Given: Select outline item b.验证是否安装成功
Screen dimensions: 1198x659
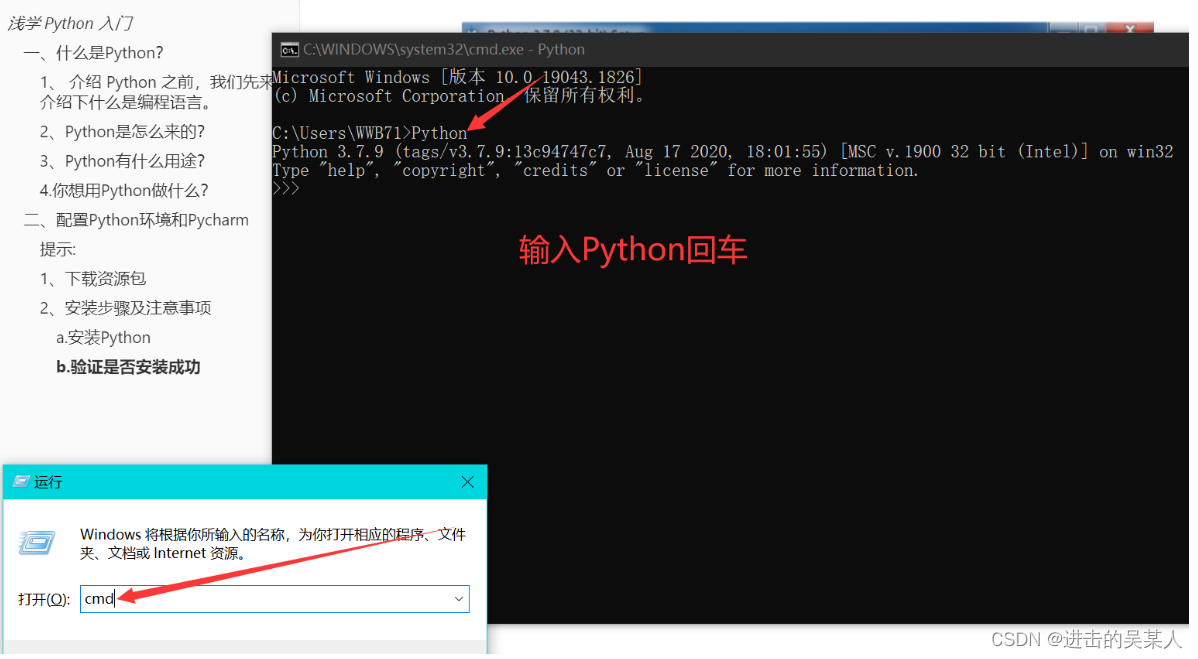Looking at the screenshot, I should [x=128, y=367].
